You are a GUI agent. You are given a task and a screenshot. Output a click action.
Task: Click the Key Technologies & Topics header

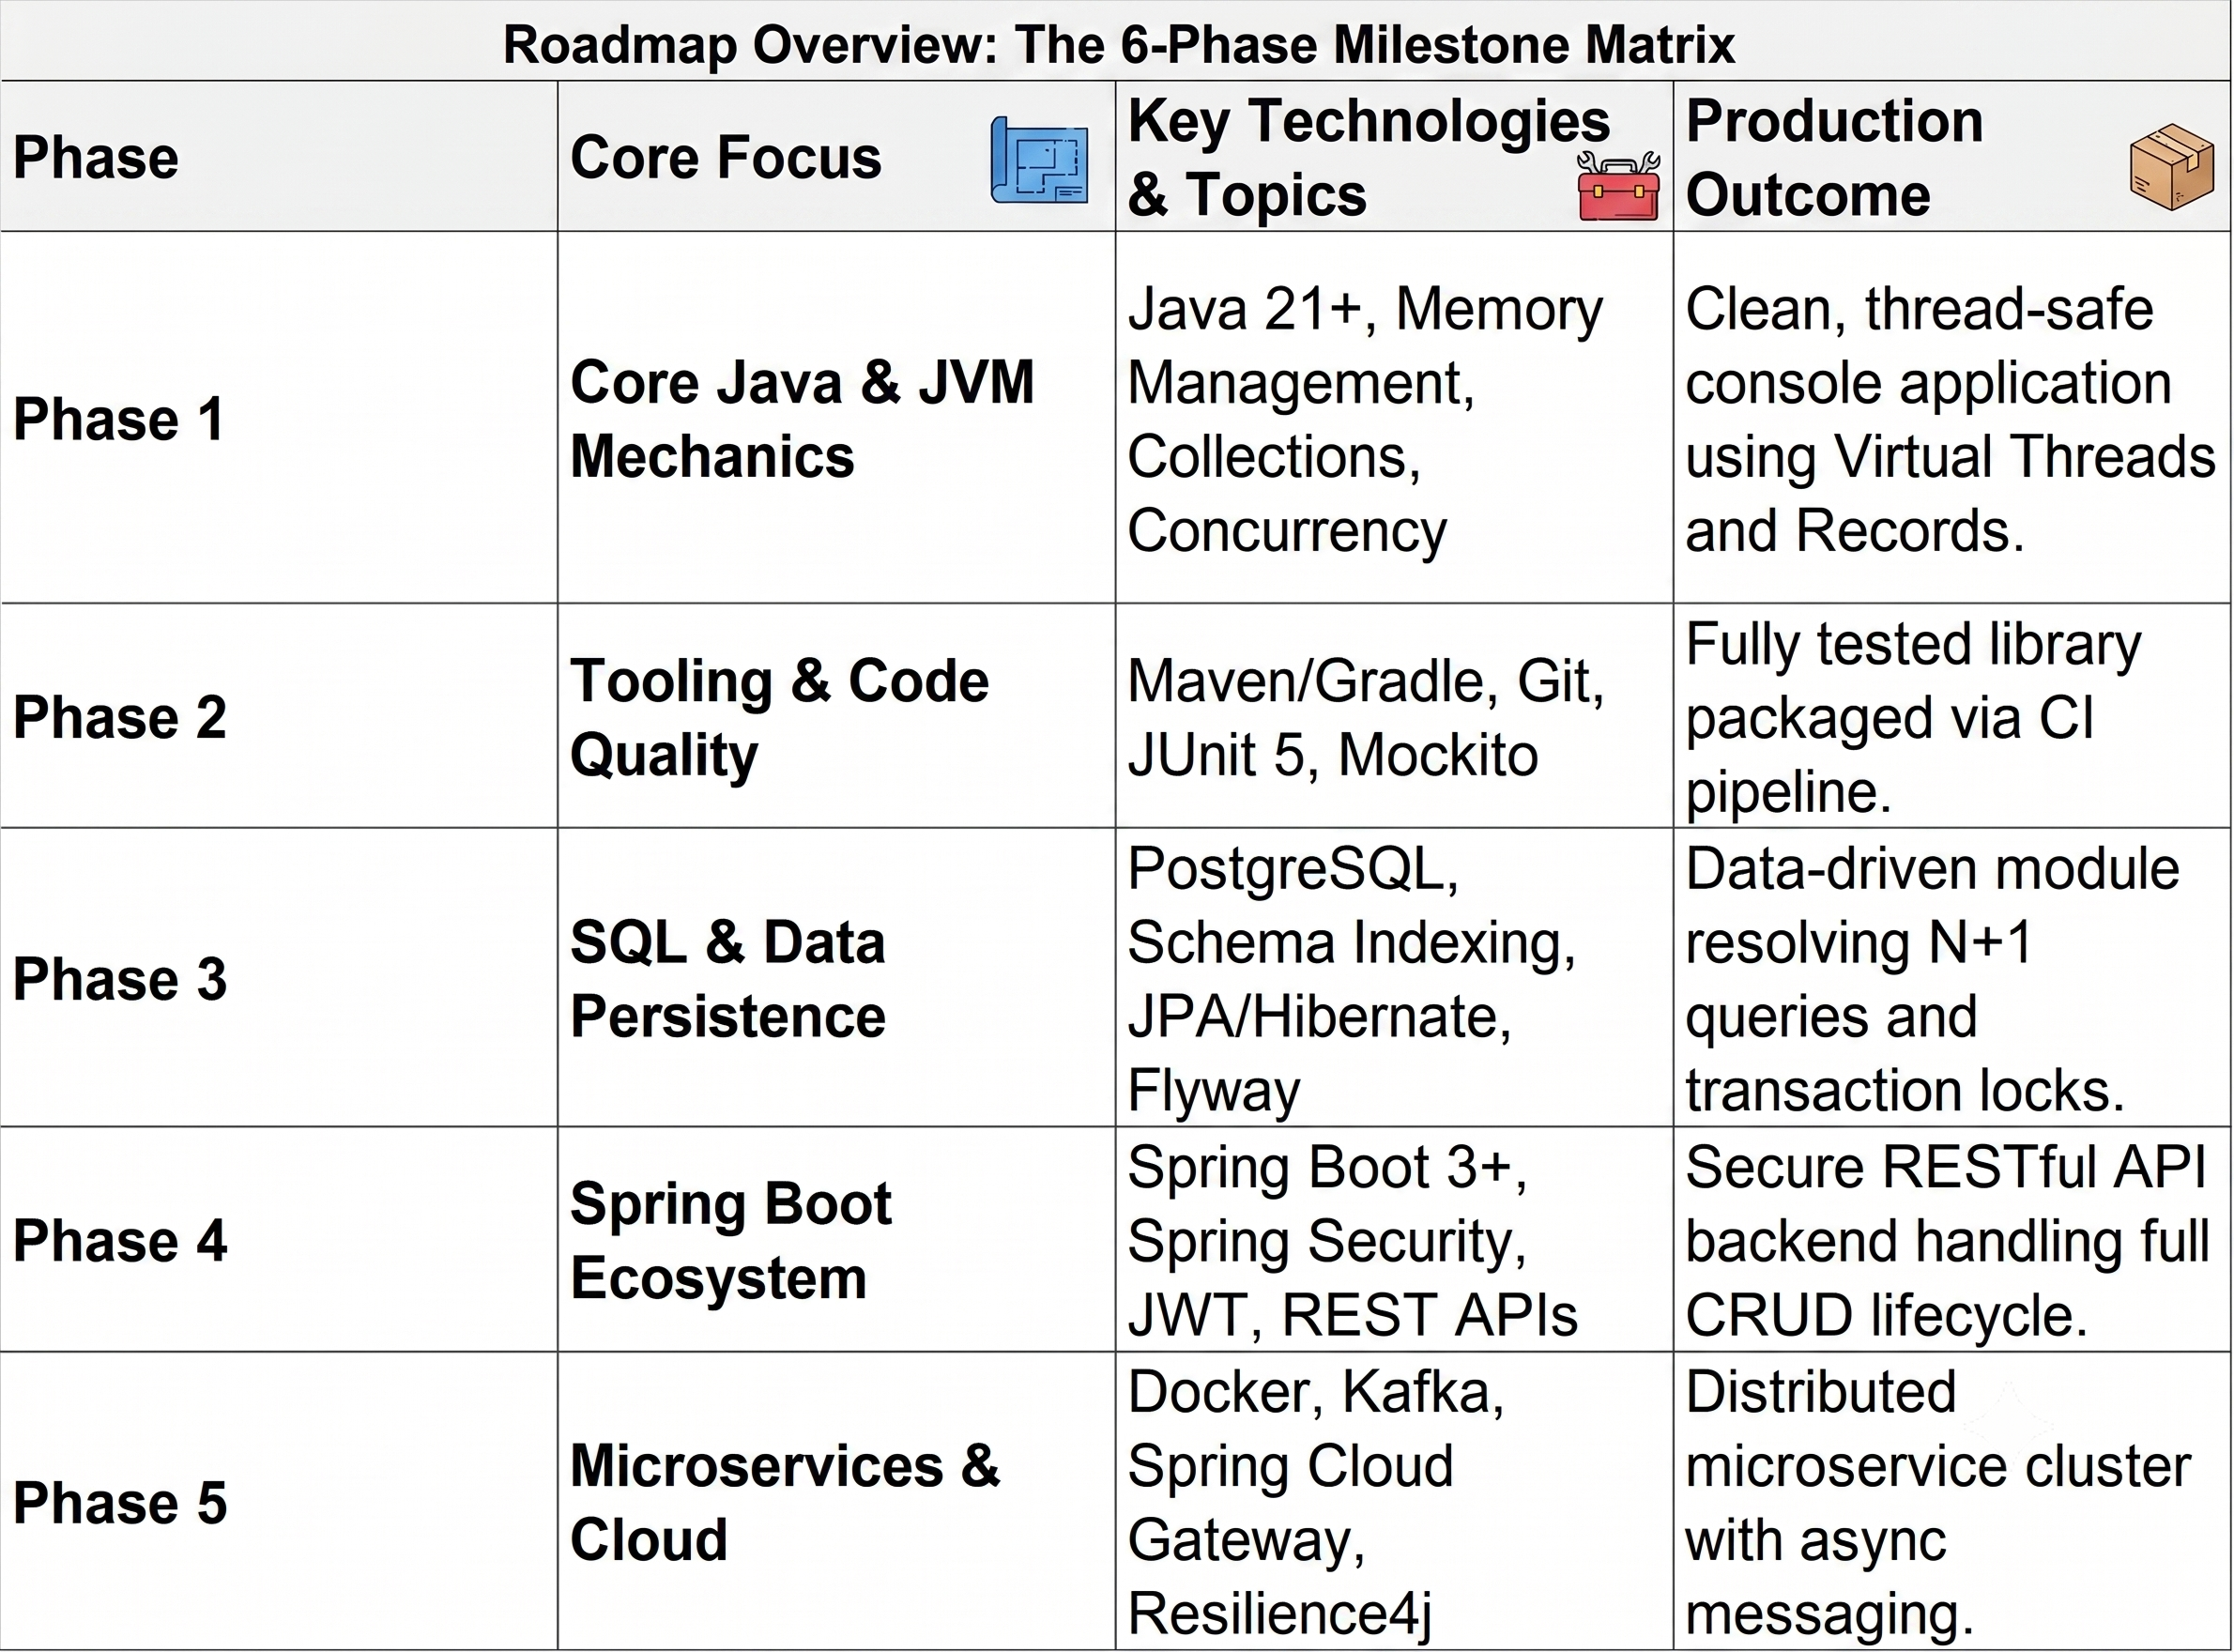[x=1368, y=157]
